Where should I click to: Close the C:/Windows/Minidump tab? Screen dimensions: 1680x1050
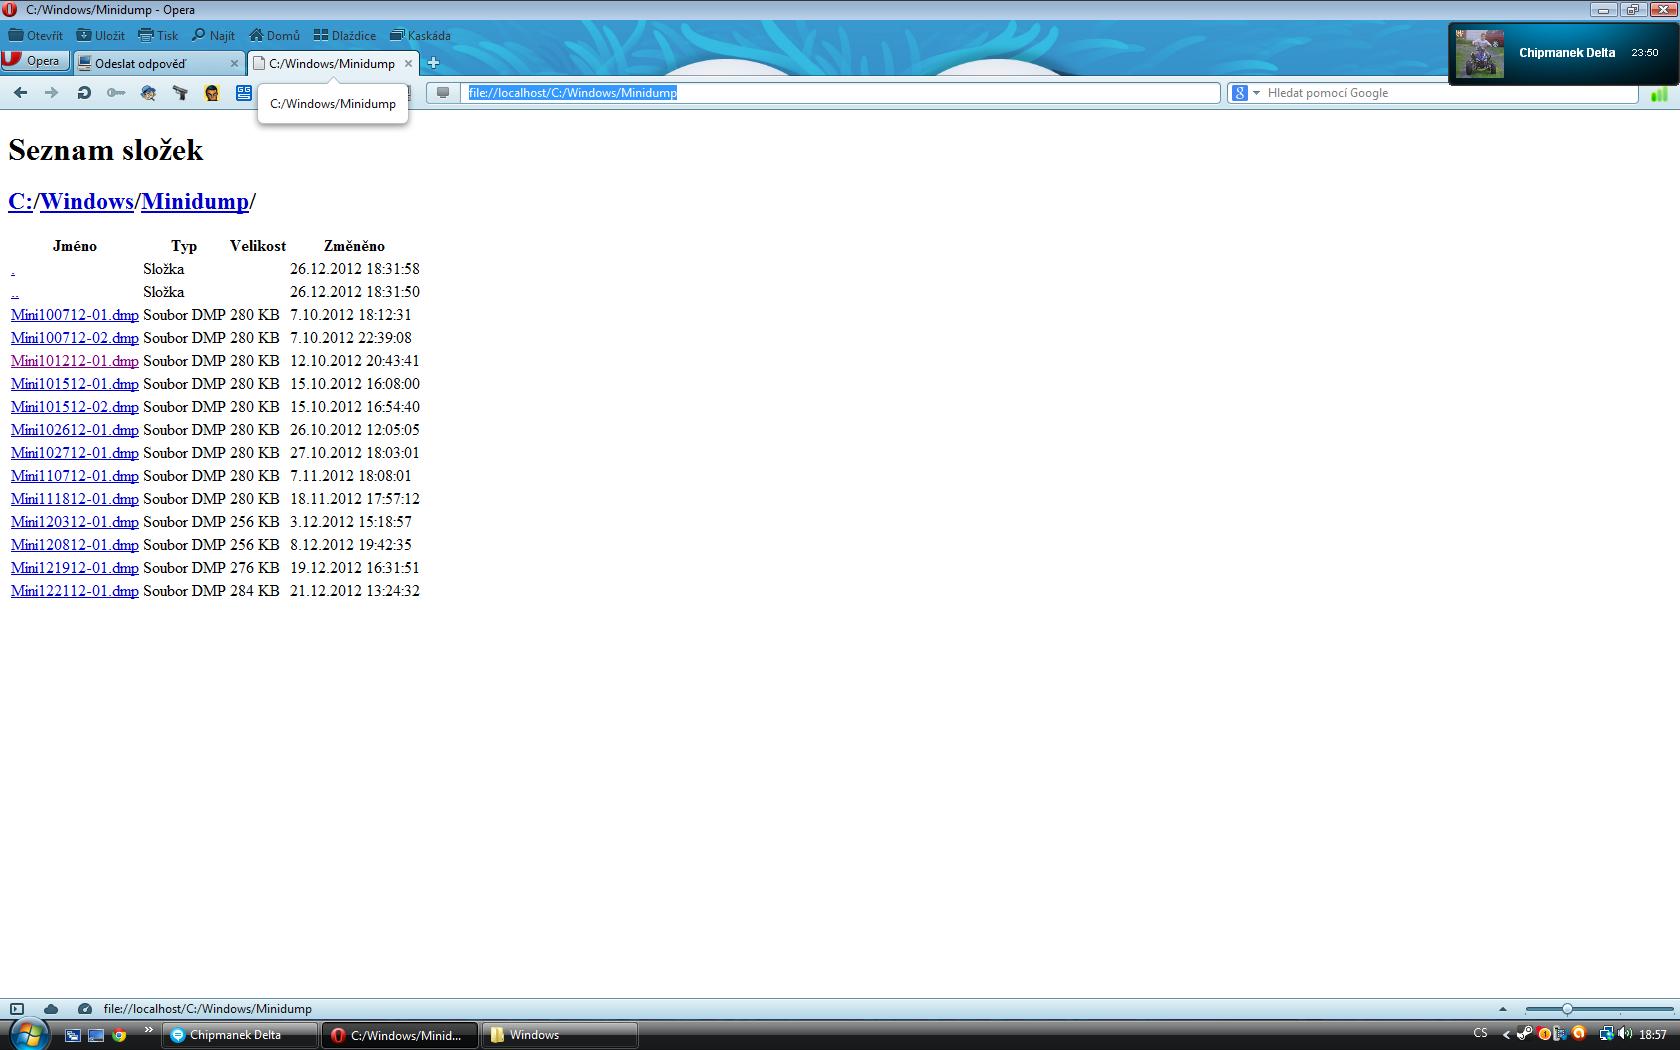(408, 63)
